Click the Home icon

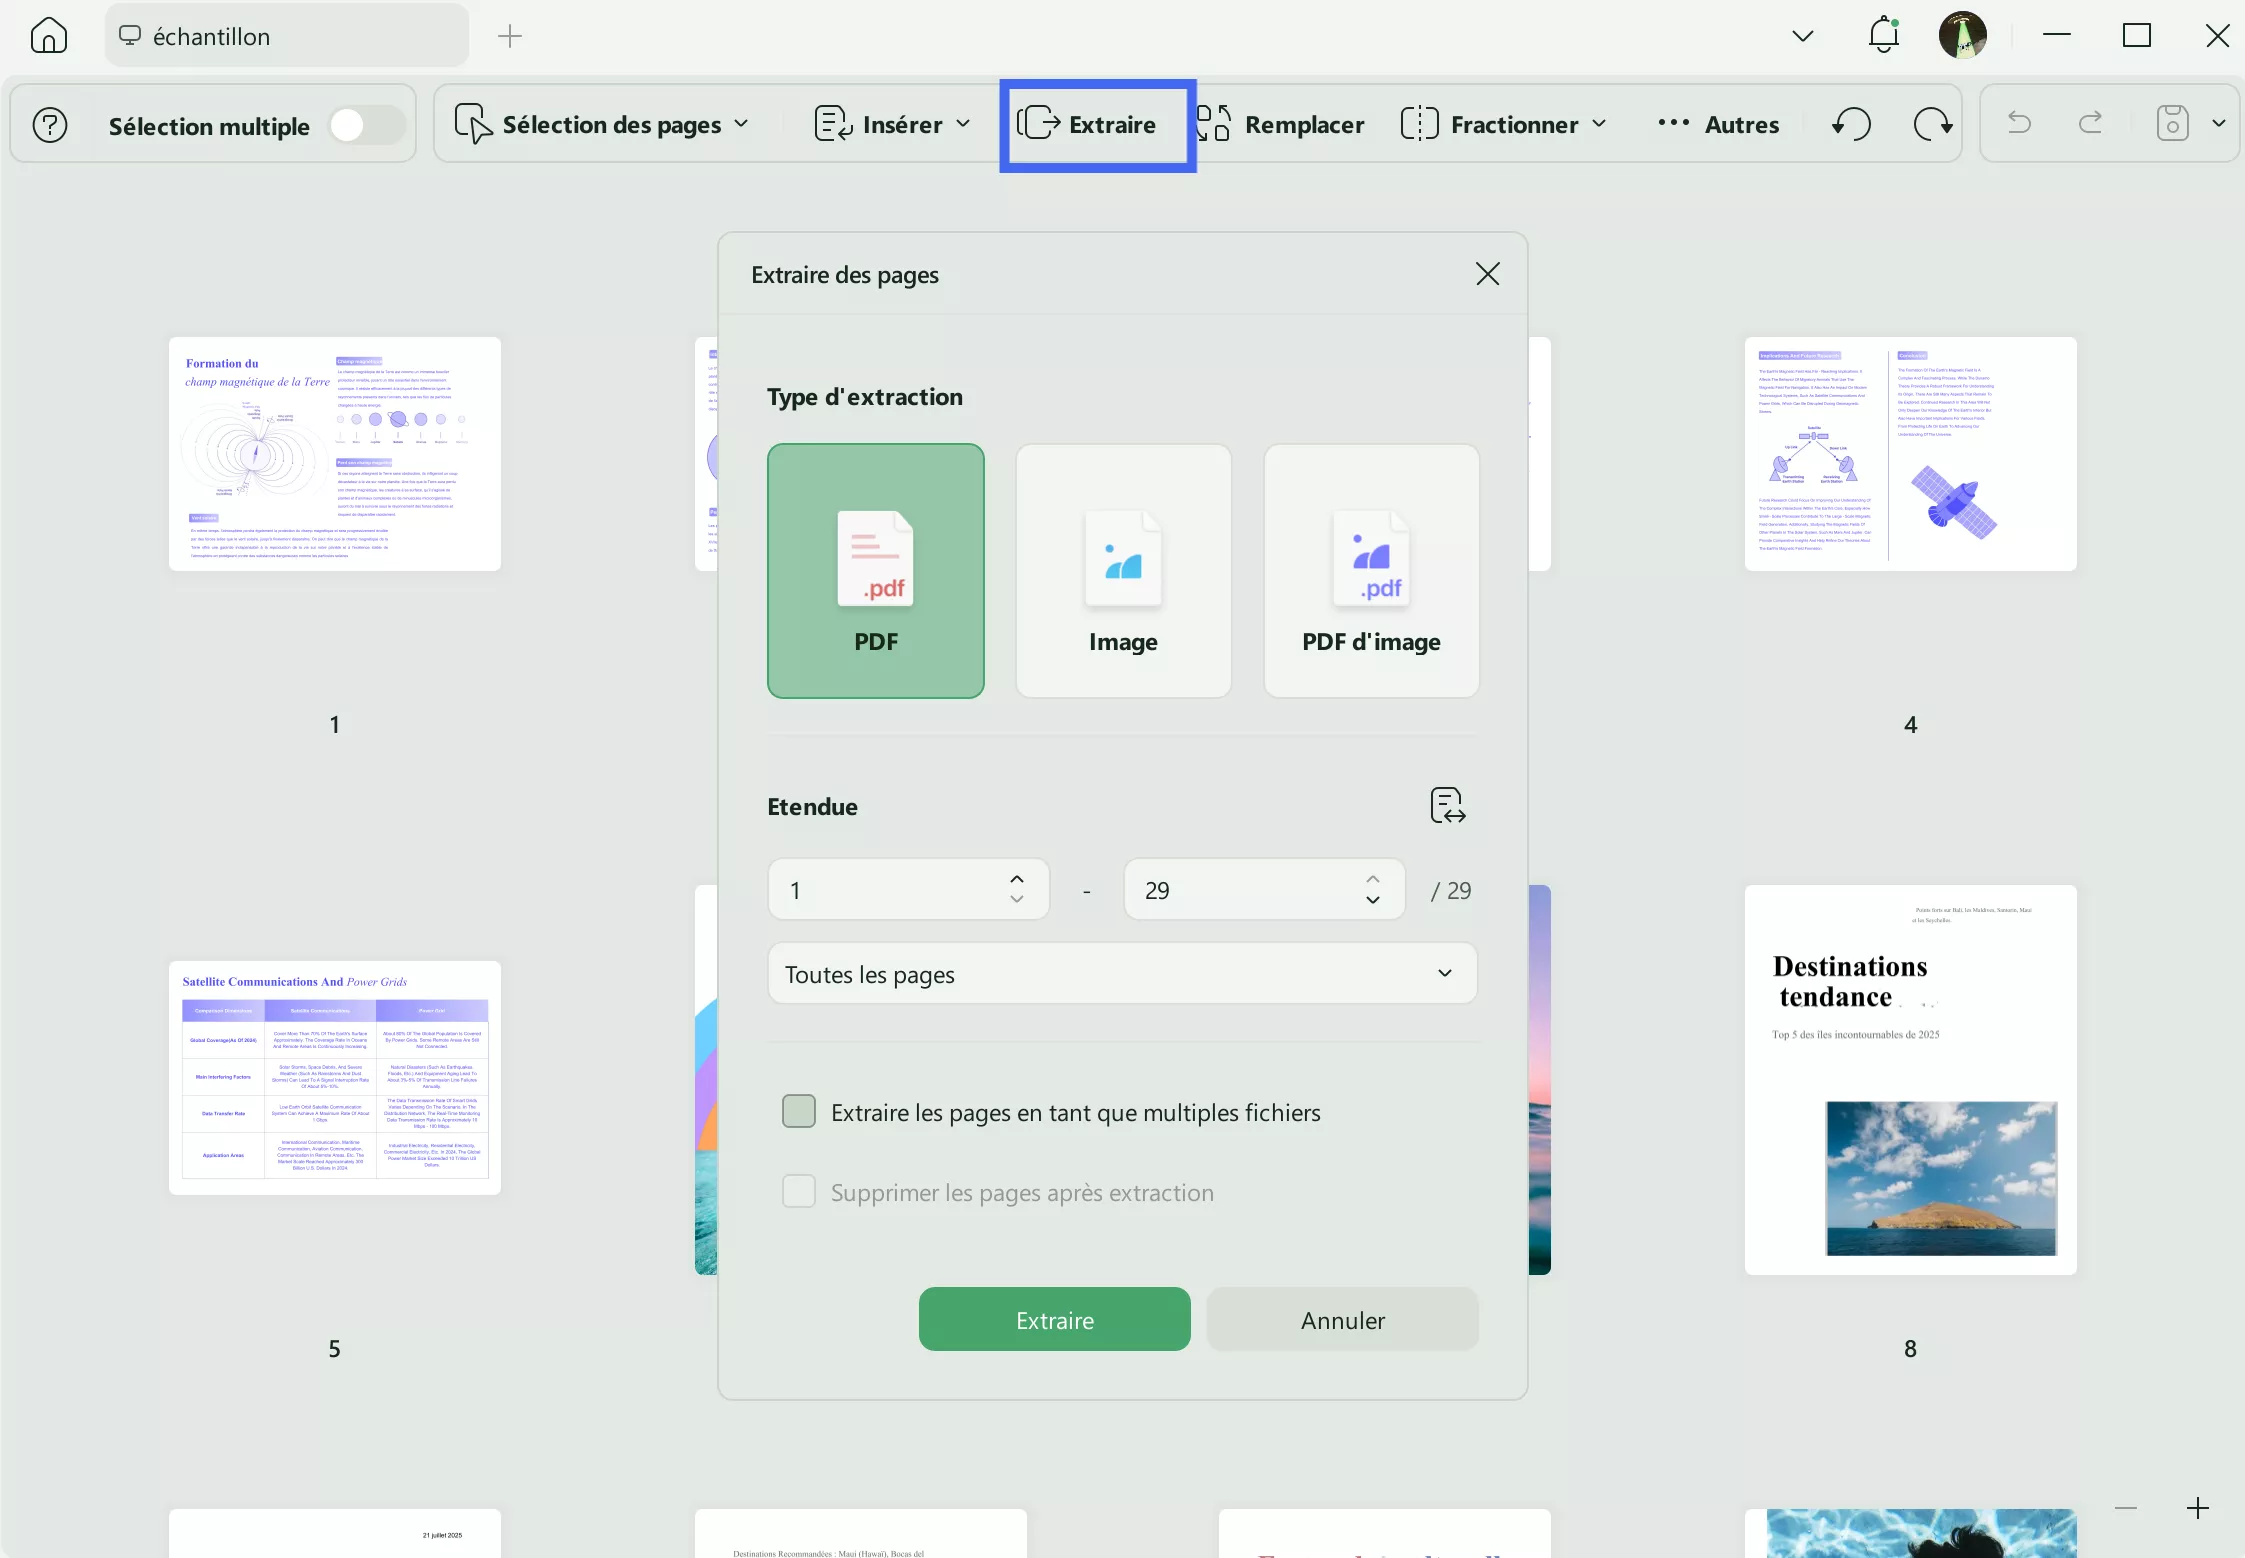[48, 36]
